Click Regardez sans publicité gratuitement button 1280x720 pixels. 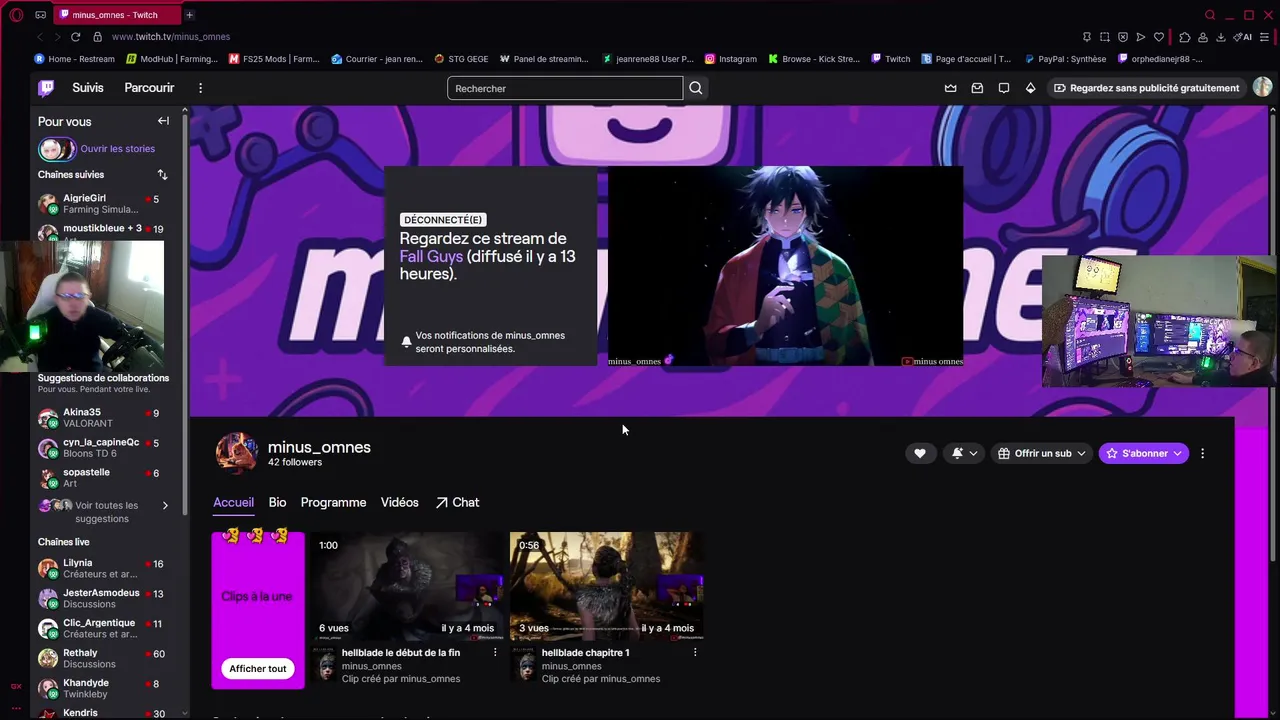tap(1146, 88)
